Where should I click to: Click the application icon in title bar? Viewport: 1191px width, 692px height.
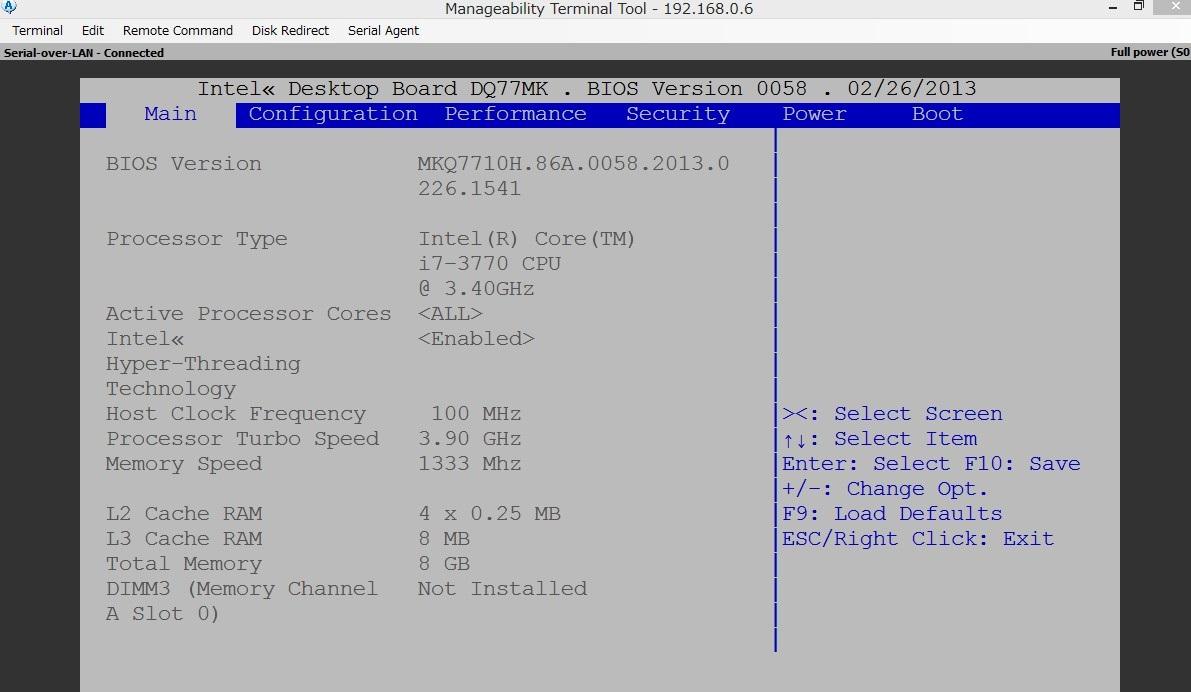coord(9,8)
